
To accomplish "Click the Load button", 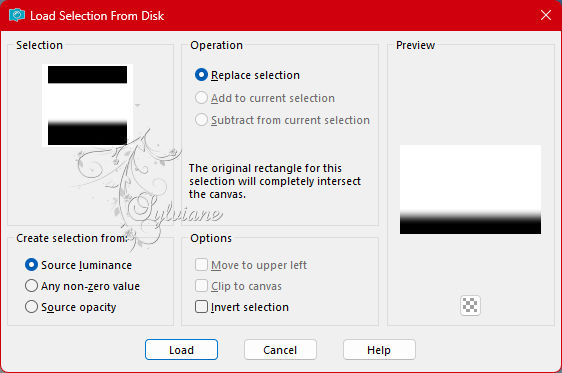I will click(181, 350).
